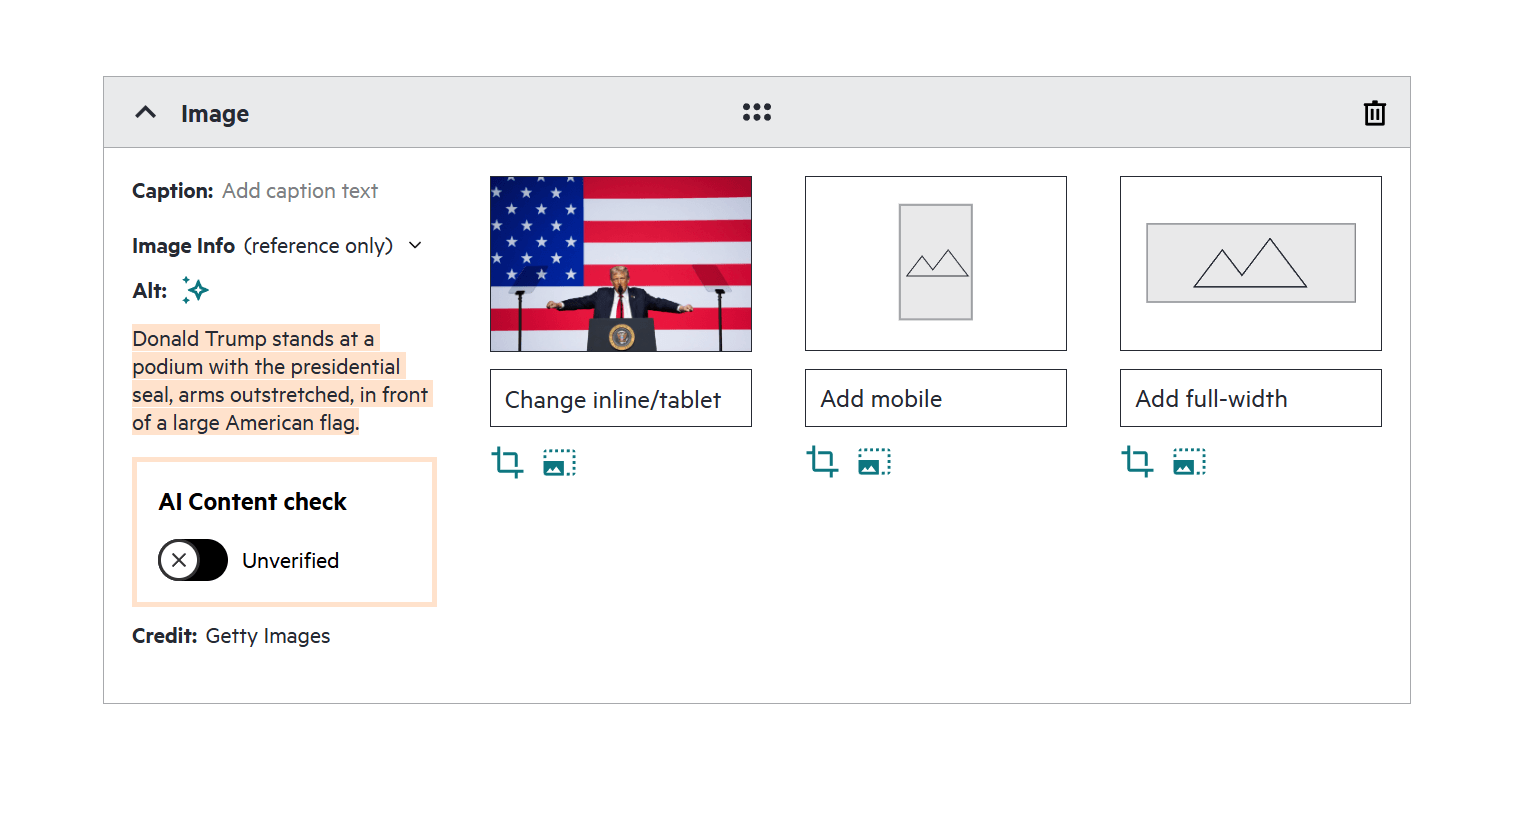Collapse the Image panel with chevron

(x=146, y=112)
